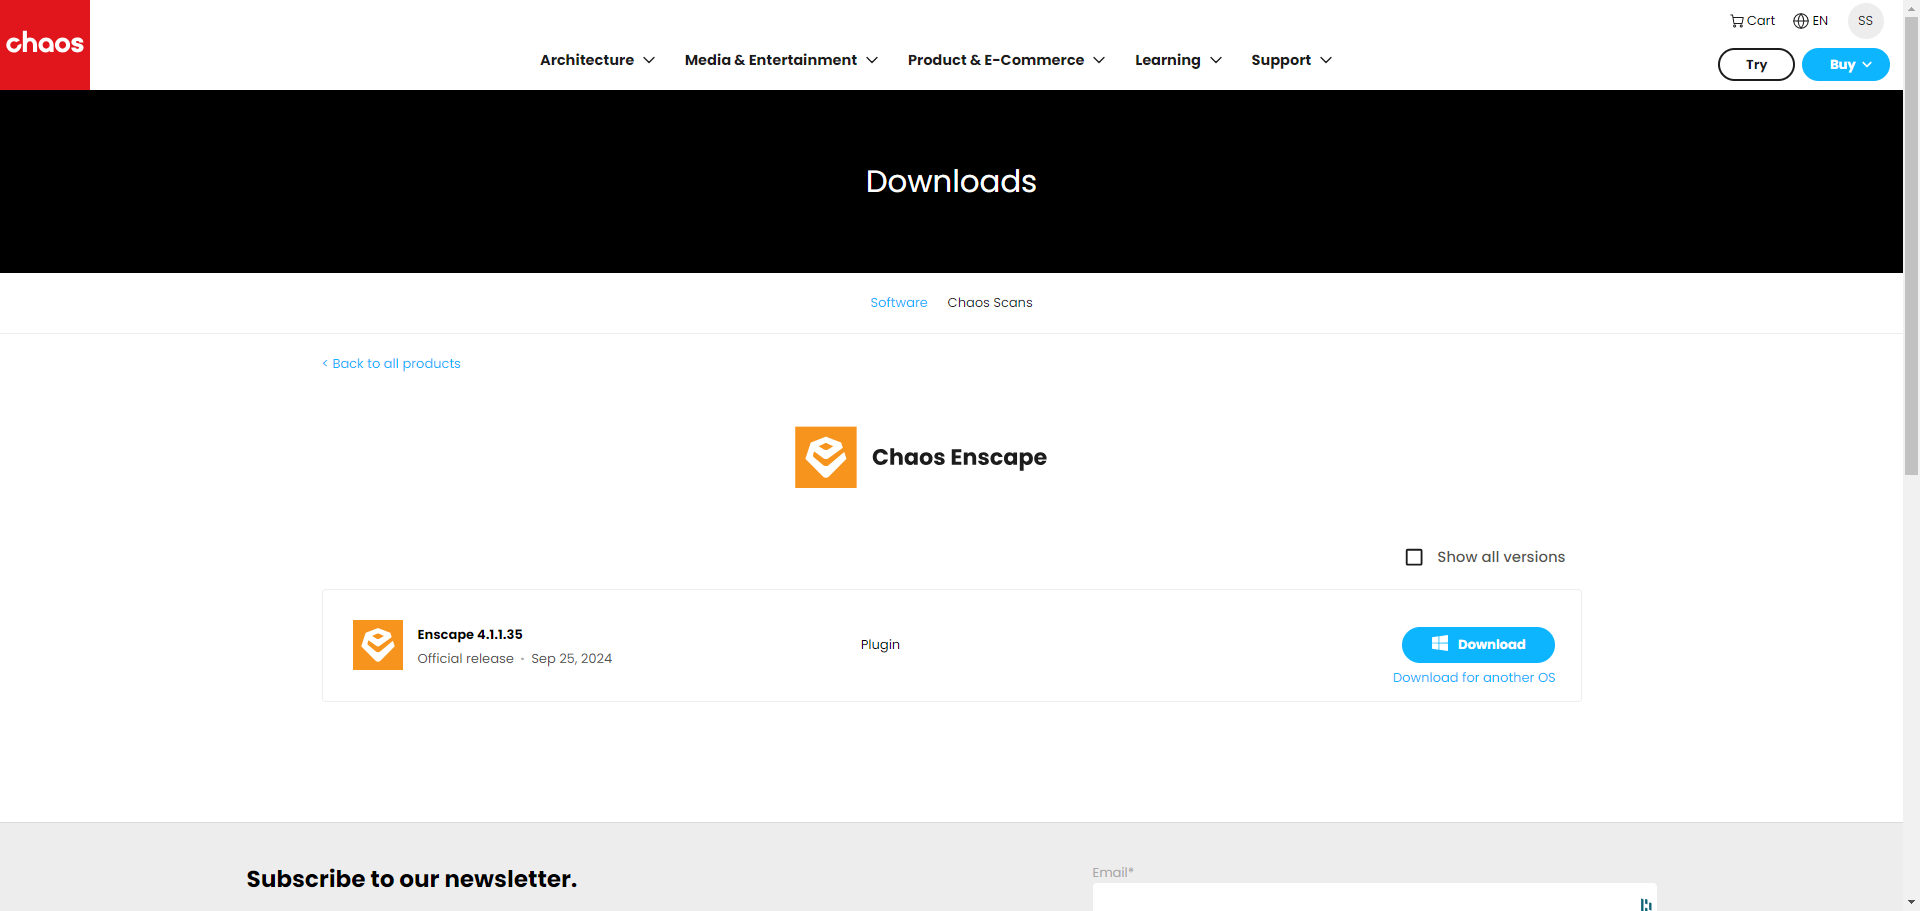Enable Show all versions checkbox

[1414, 557]
